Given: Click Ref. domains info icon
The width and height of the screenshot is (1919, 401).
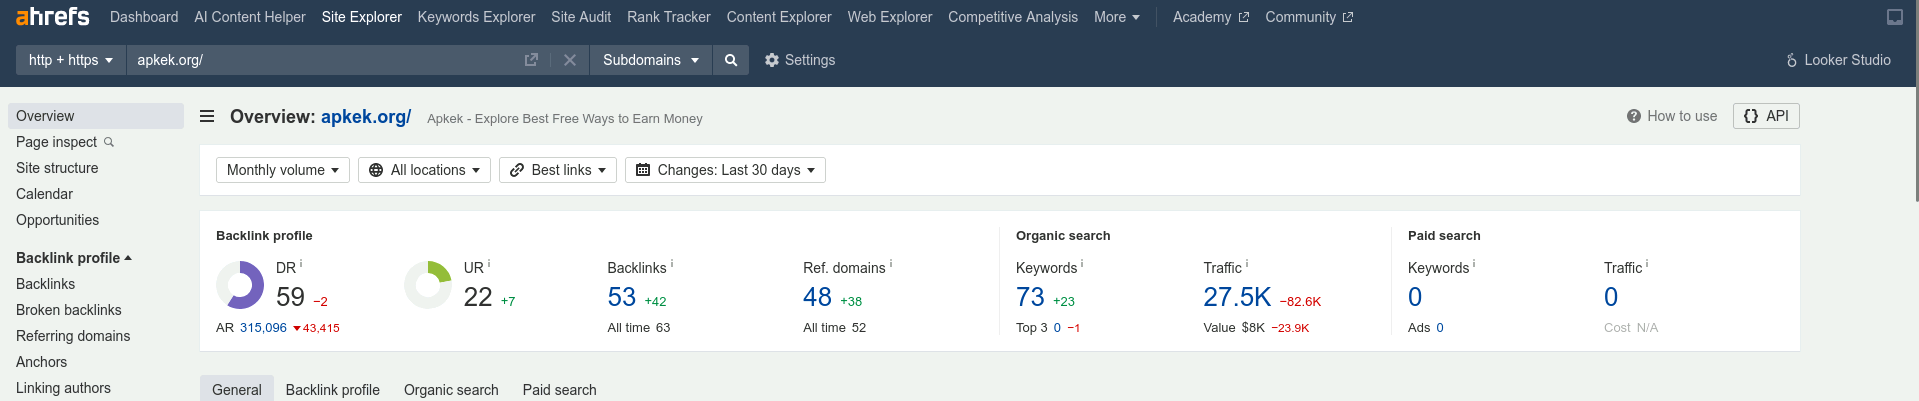Looking at the screenshot, I should pos(891,264).
